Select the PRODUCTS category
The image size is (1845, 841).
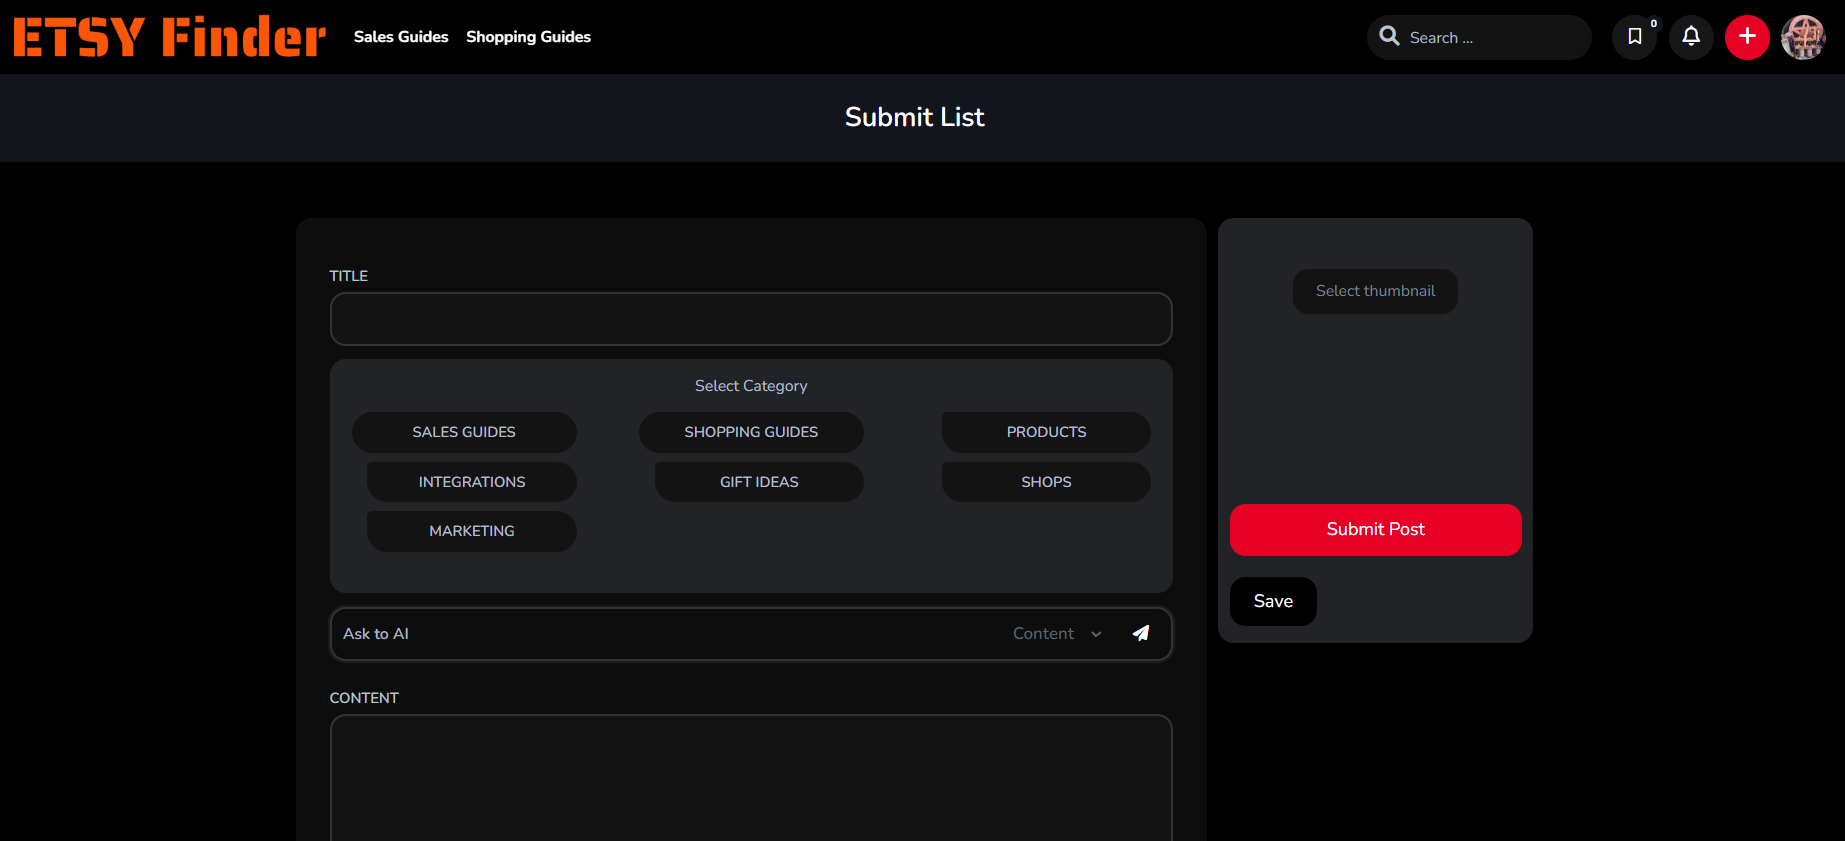[x=1046, y=432]
